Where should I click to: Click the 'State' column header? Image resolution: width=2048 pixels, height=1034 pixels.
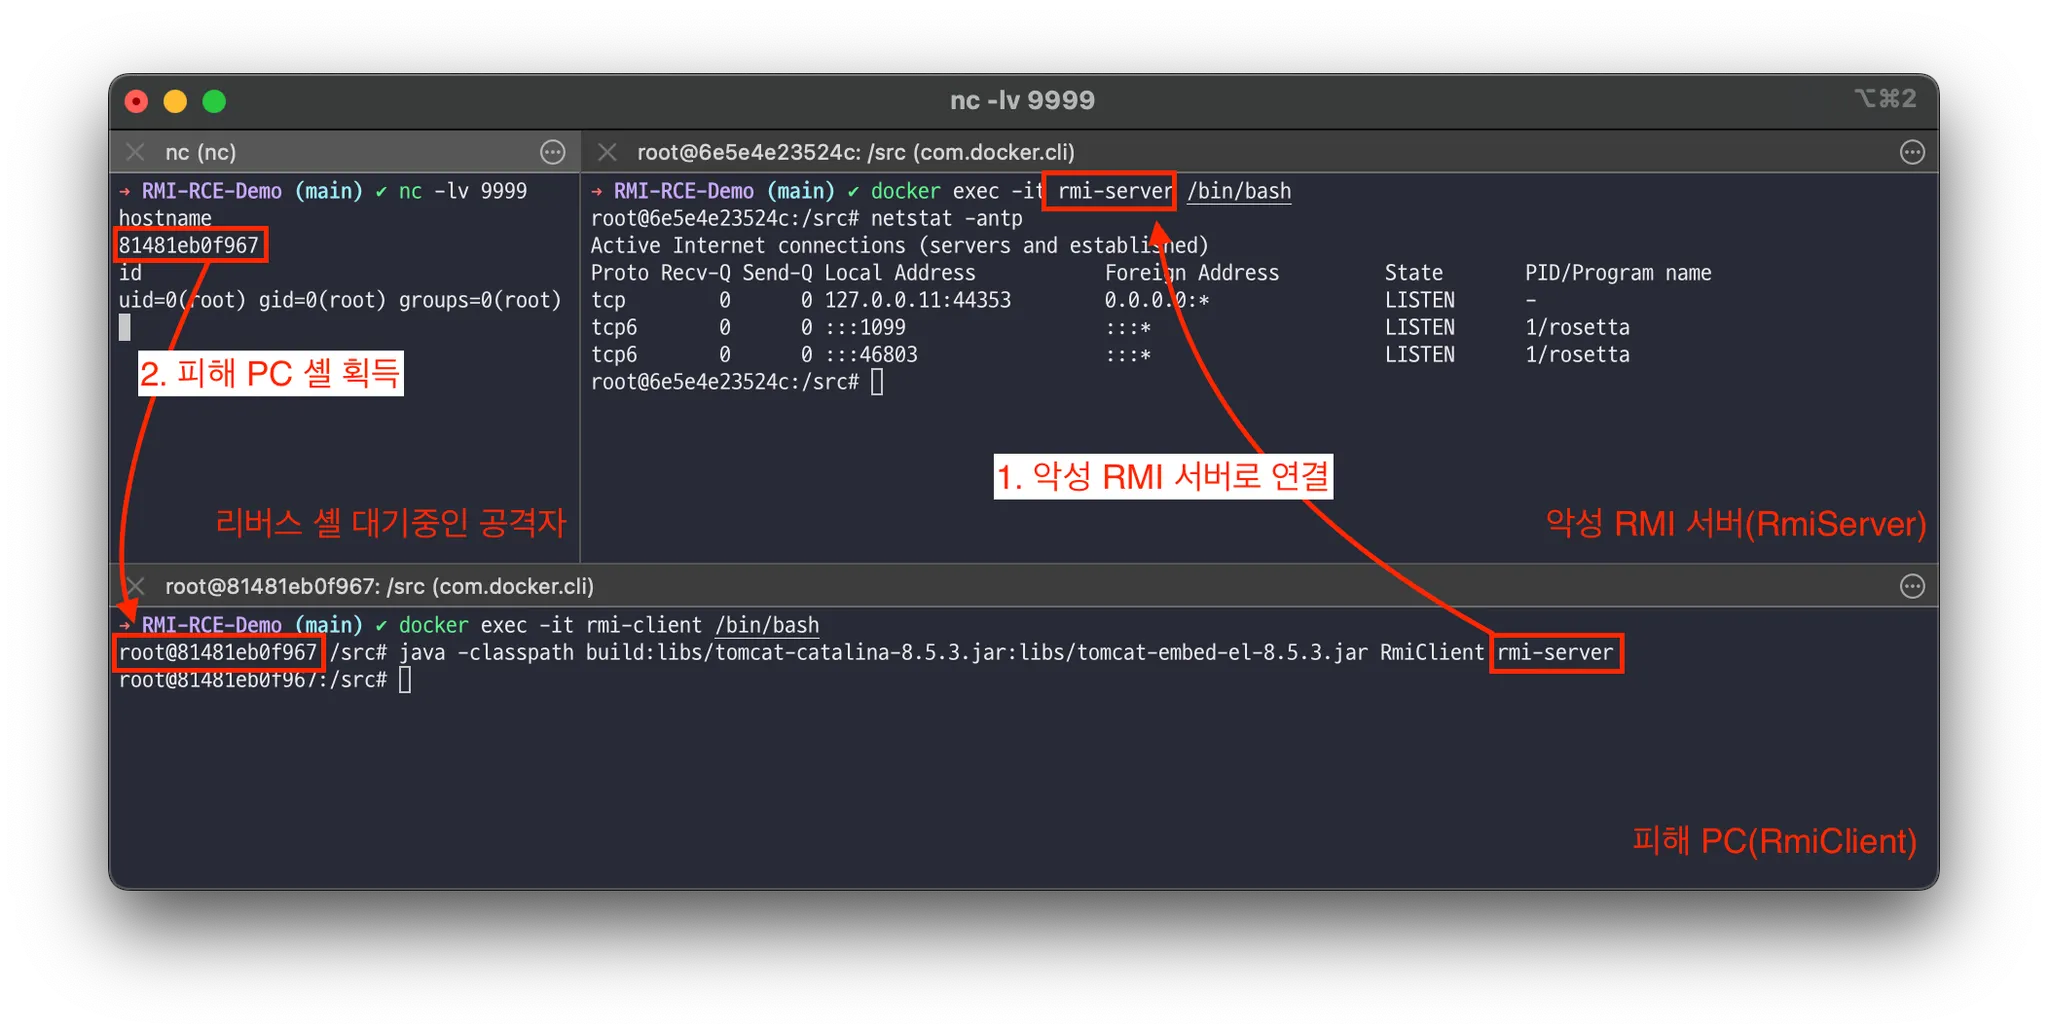click(1414, 273)
